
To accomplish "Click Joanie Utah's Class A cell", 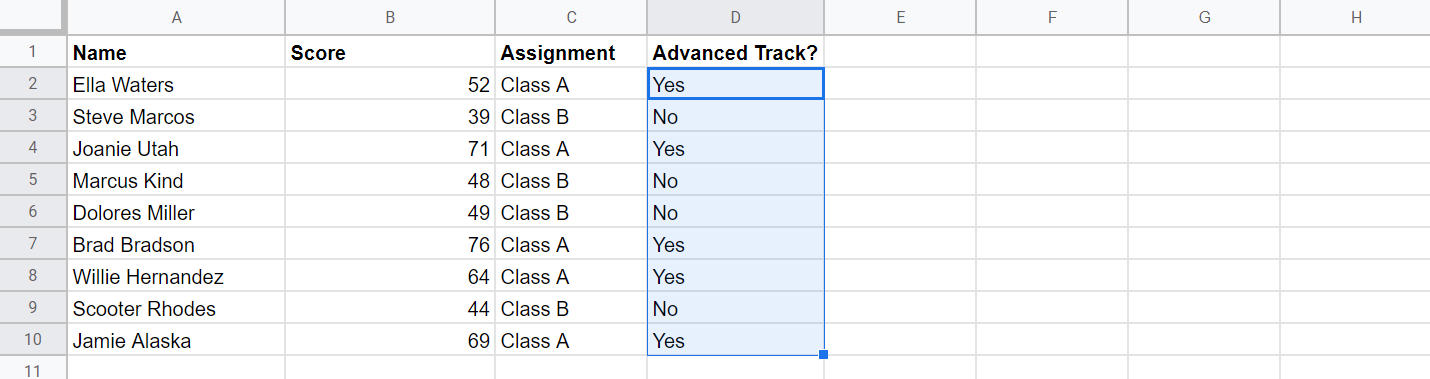I will click(571, 149).
